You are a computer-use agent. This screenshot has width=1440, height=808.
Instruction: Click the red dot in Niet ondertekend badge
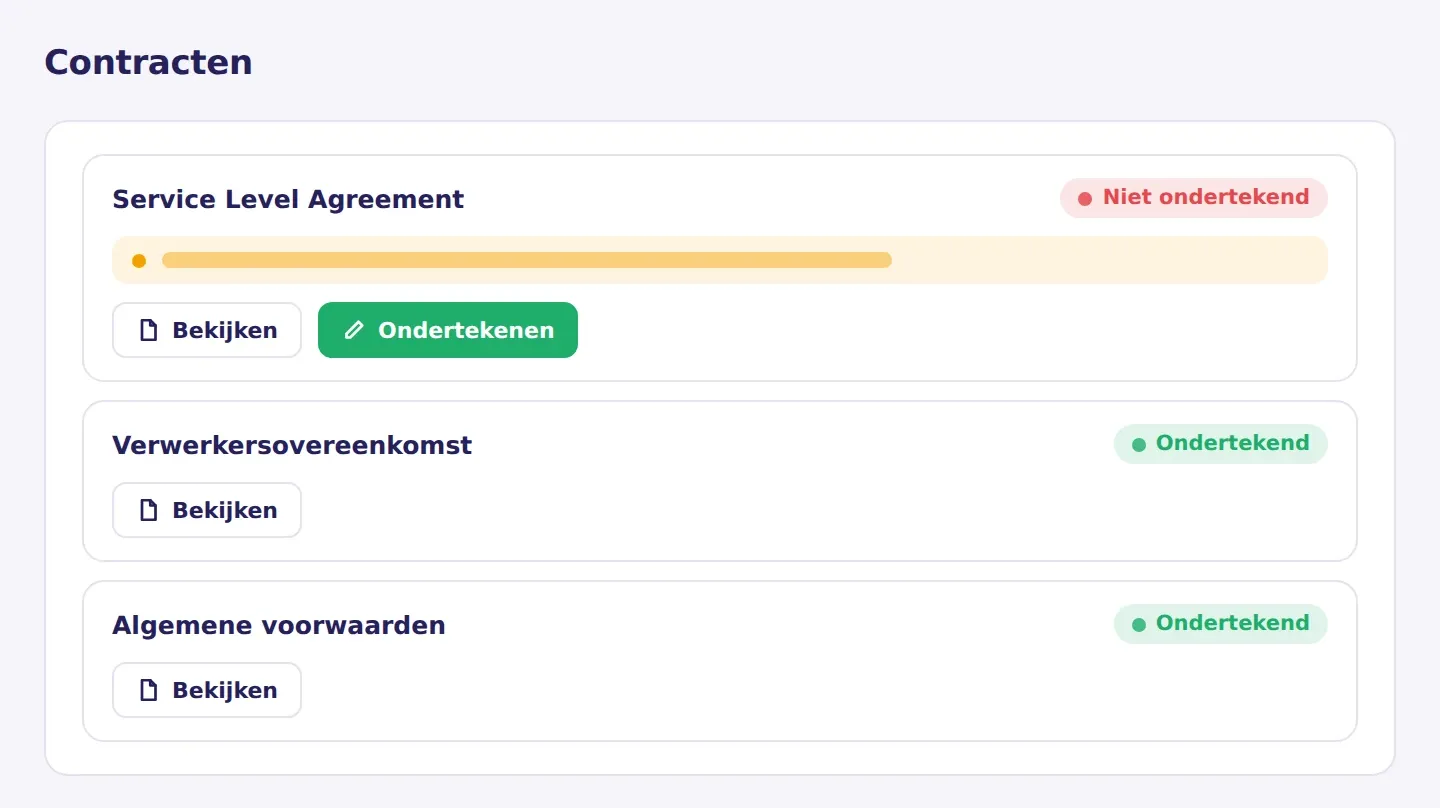(1084, 198)
